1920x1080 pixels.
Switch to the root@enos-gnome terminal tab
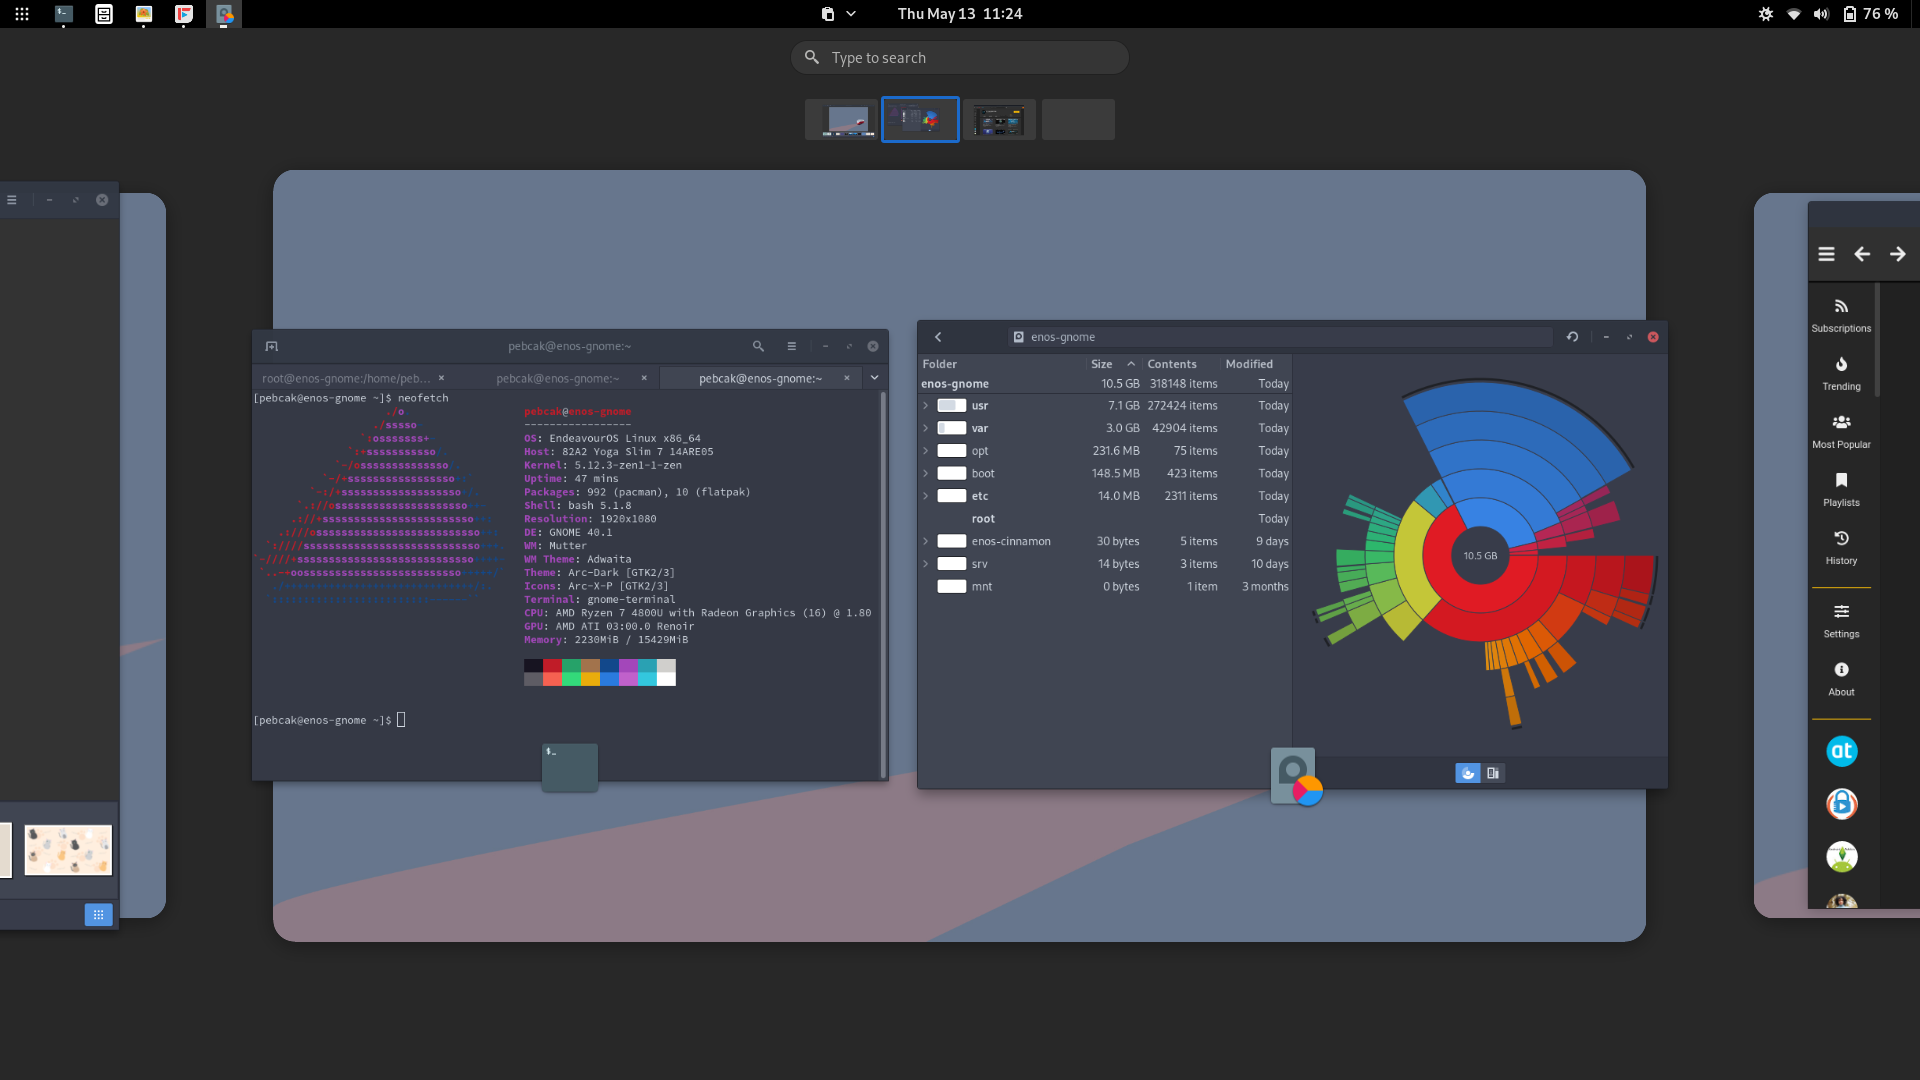coord(345,378)
